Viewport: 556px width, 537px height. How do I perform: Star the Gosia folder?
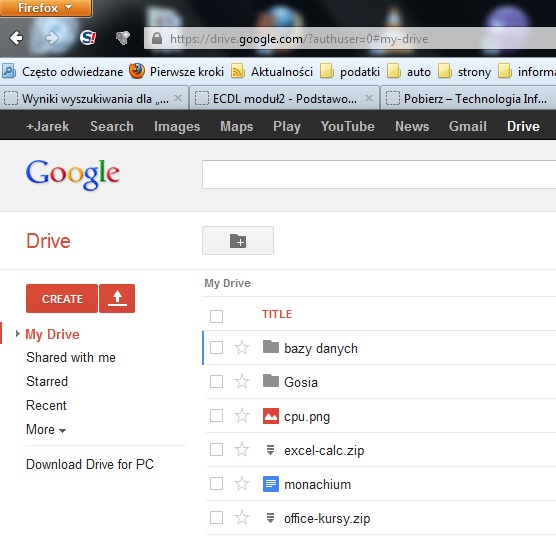242,382
